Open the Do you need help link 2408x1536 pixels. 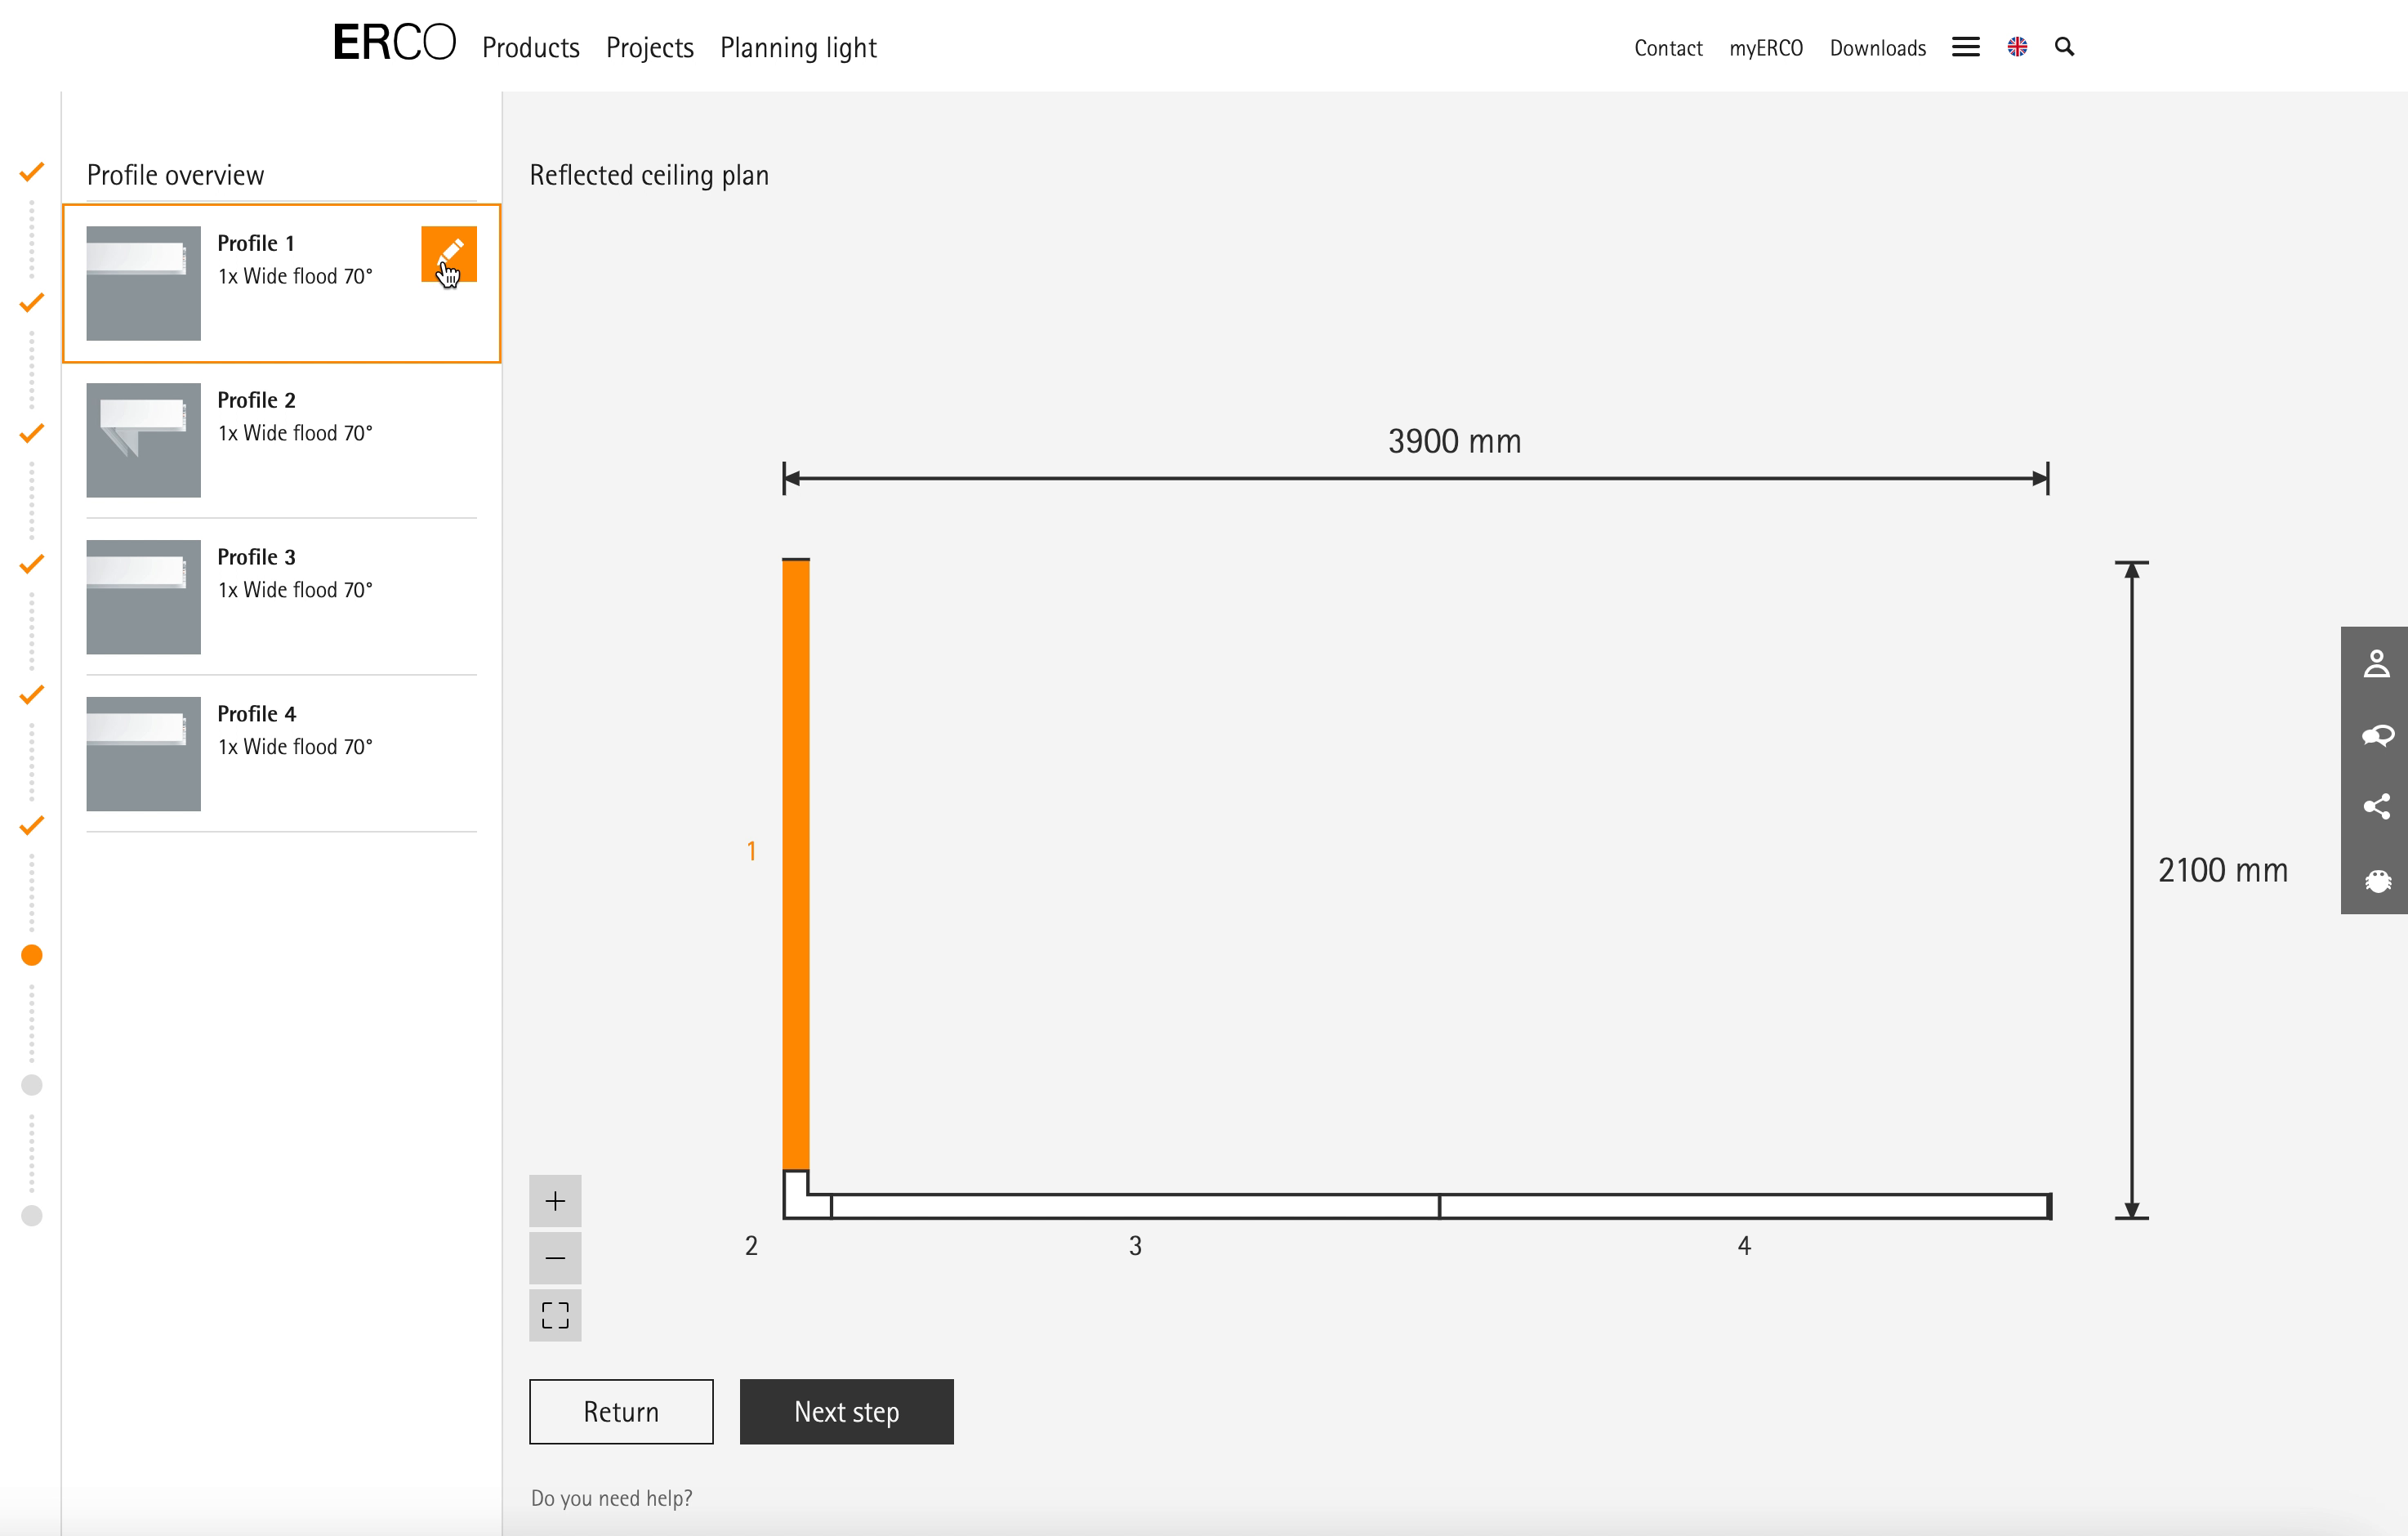pos(611,1498)
